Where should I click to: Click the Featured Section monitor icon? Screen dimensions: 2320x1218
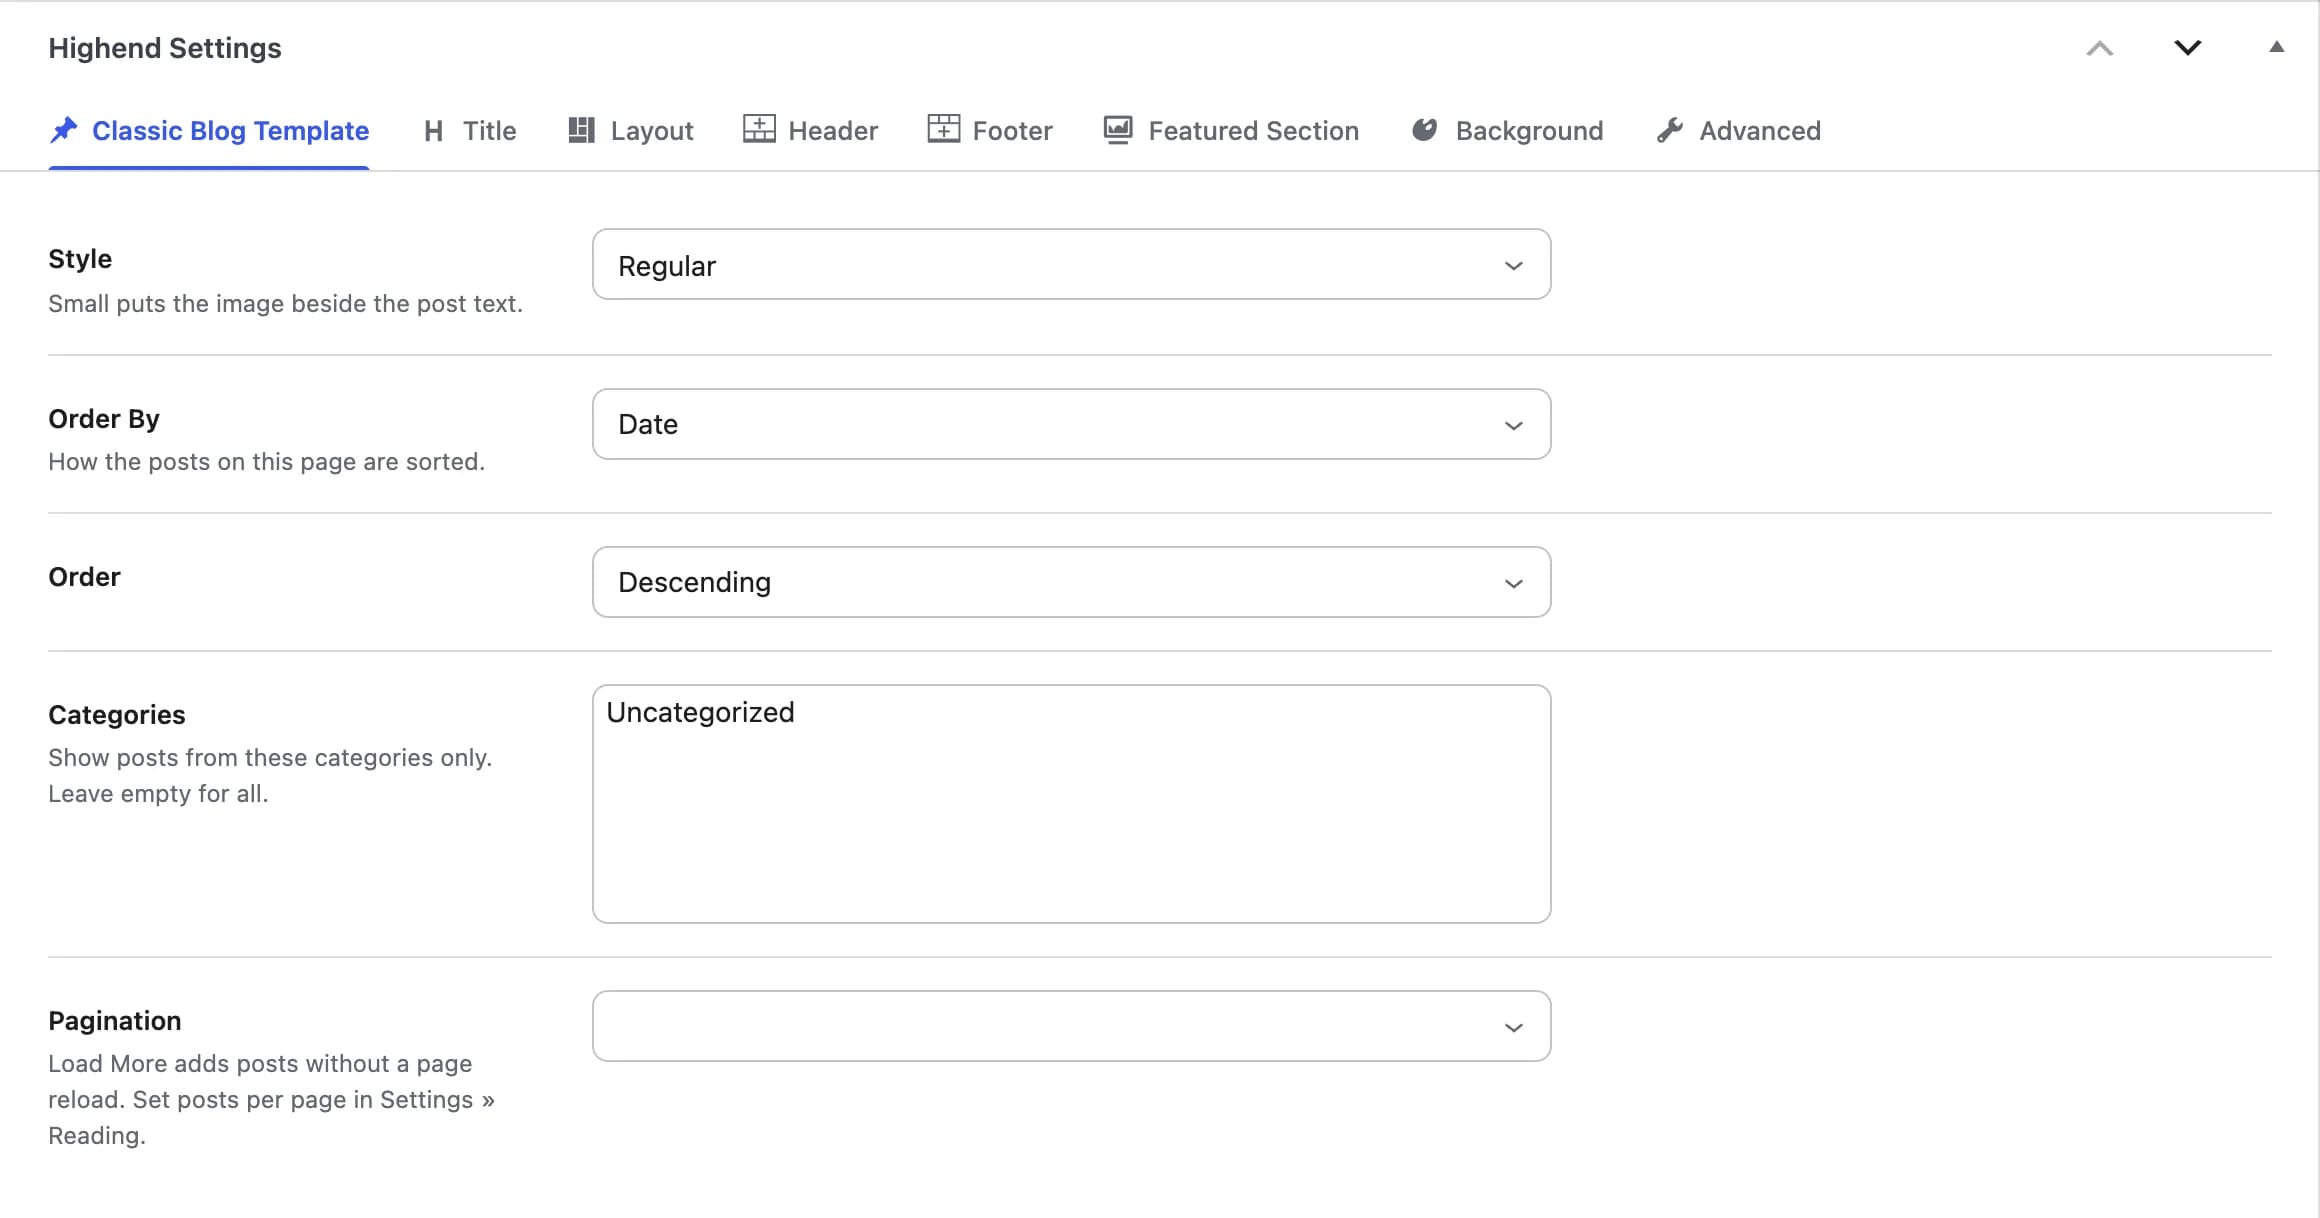(x=1118, y=130)
